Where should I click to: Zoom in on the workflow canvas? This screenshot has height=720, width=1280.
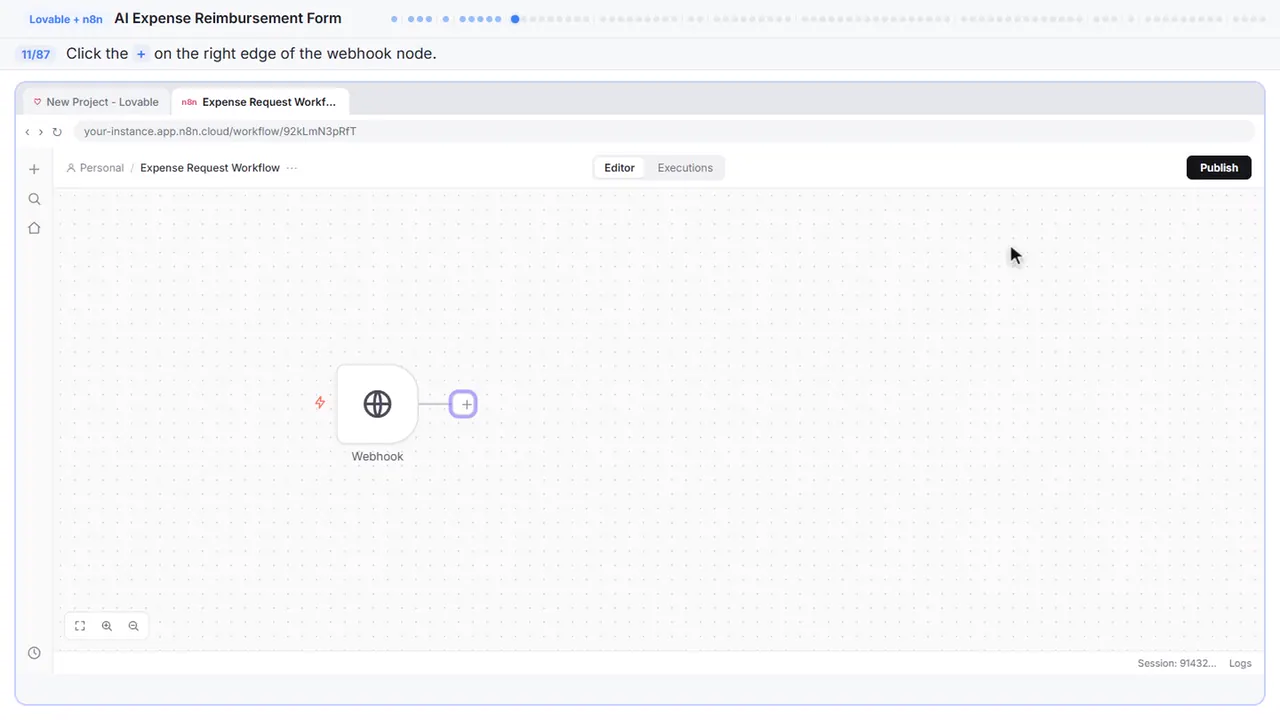click(107, 626)
